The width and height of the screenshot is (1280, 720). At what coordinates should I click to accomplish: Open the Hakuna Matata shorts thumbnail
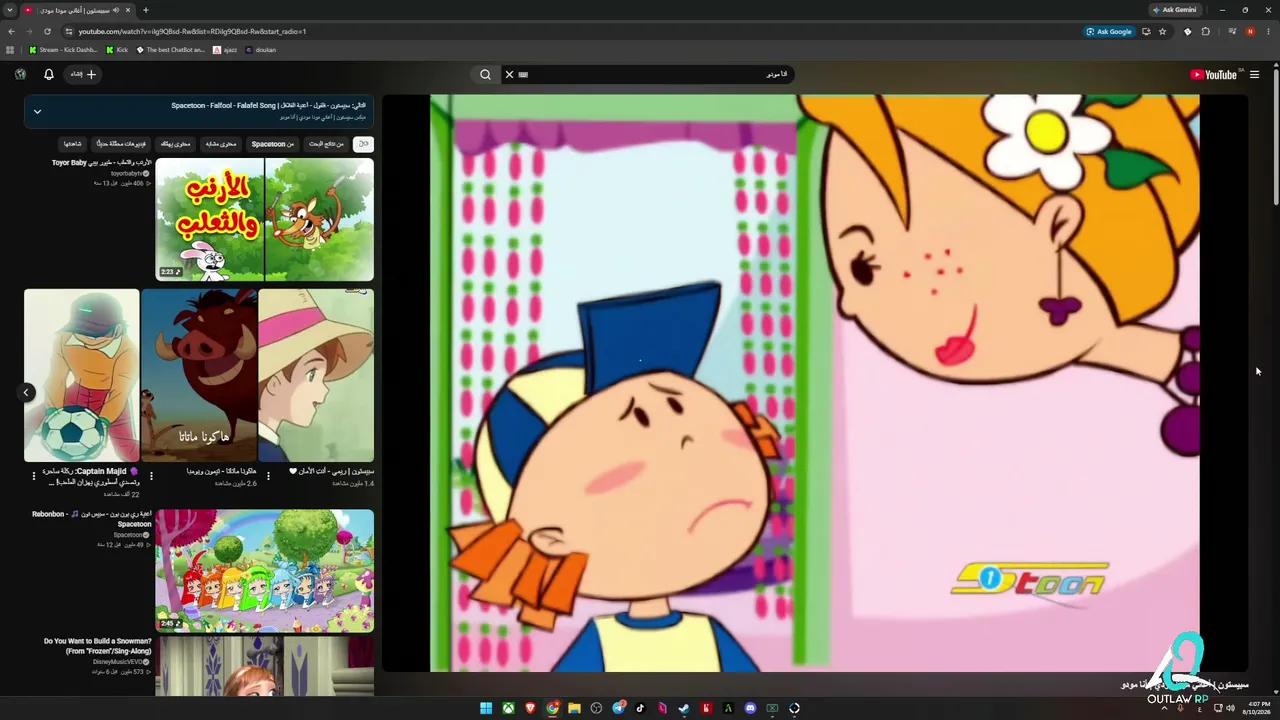[199, 375]
